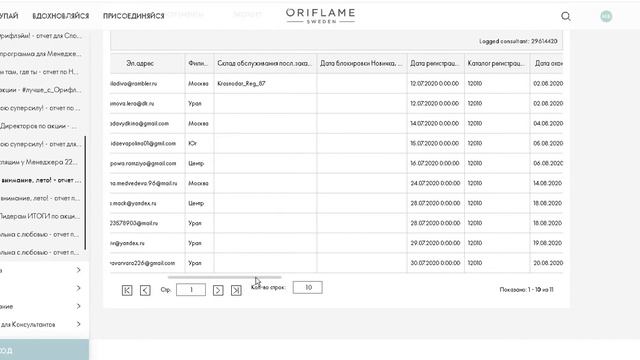Open the 'Лидерам ИТОГИ по акци...' report
Image resolution: width=640 pixels, height=360 pixels.
pos(41,216)
